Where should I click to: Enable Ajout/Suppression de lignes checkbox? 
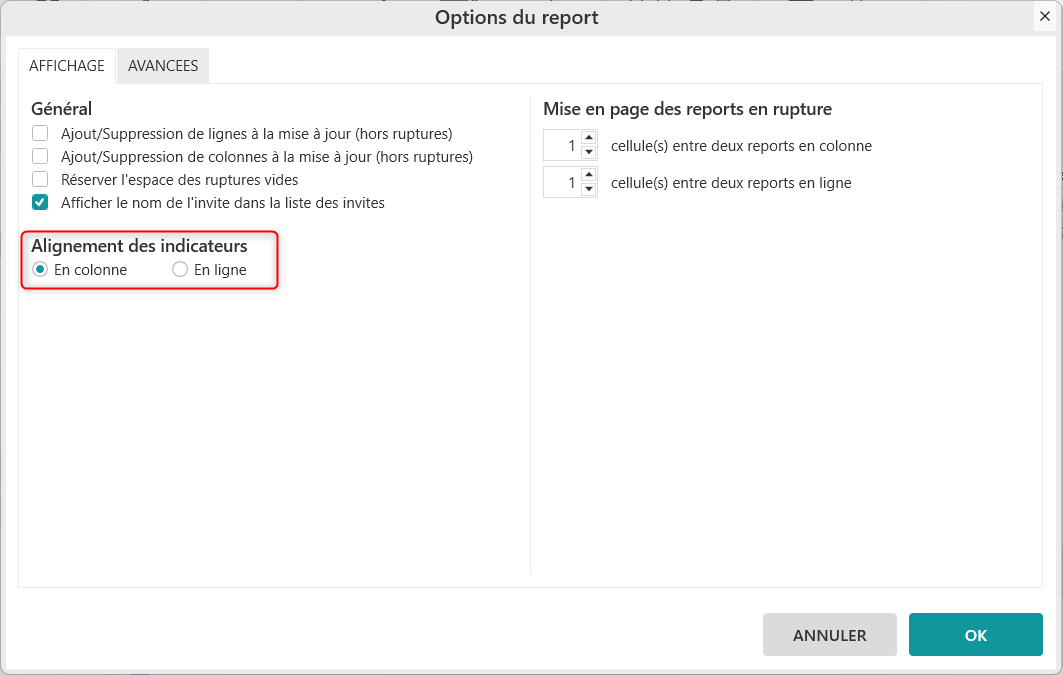coord(40,133)
